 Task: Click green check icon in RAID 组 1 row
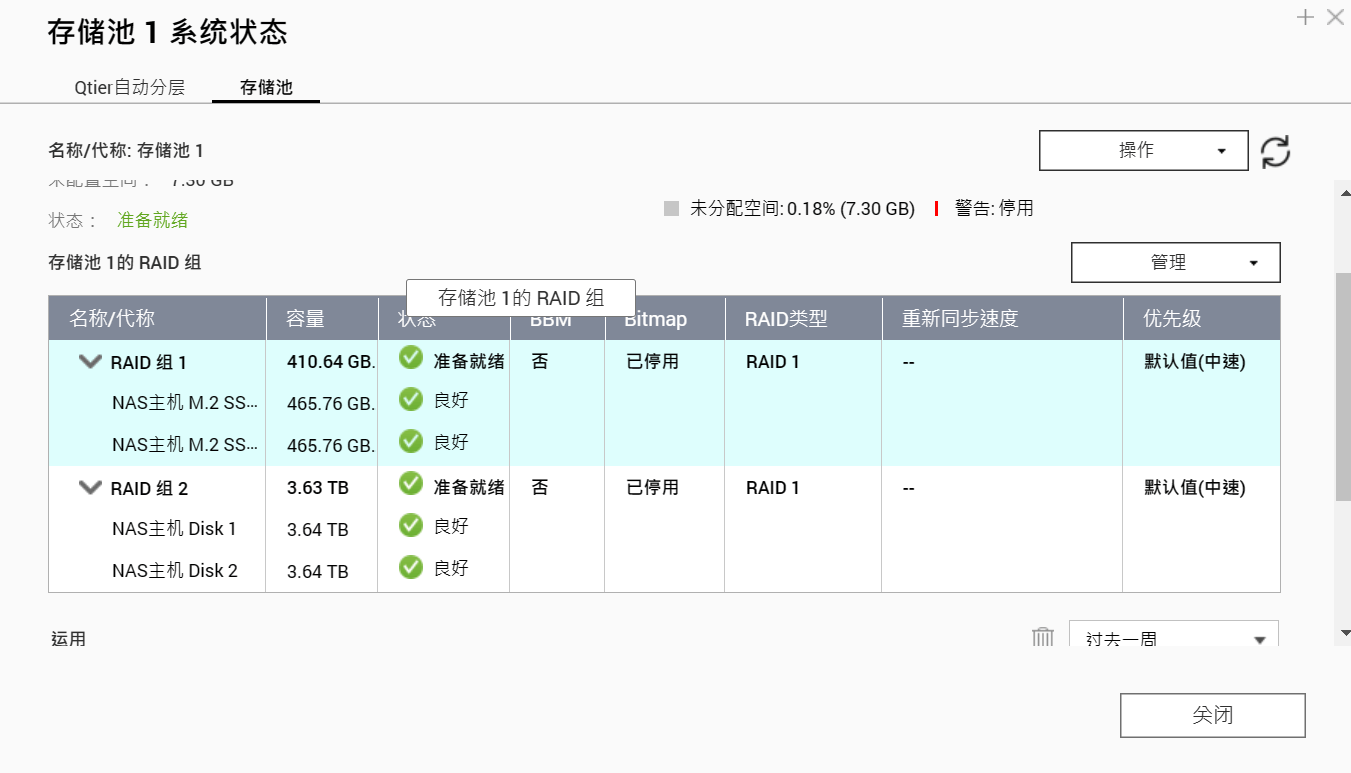click(410, 359)
